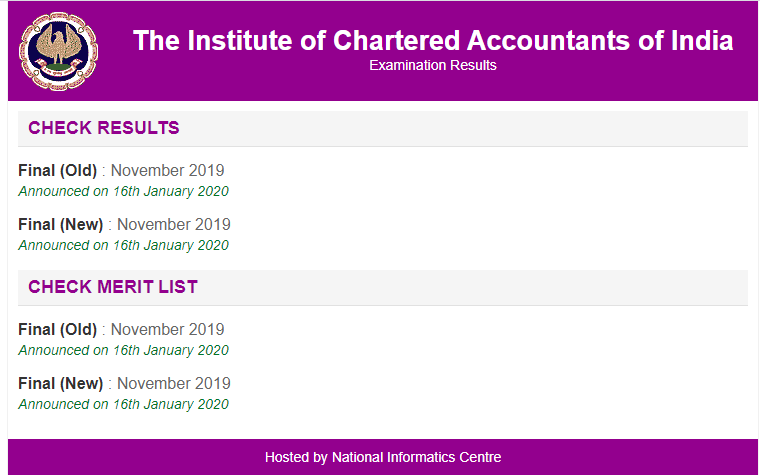The height and width of the screenshot is (475, 760).
Task: Open Final (New) under Check Merit List
Action: (60, 383)
